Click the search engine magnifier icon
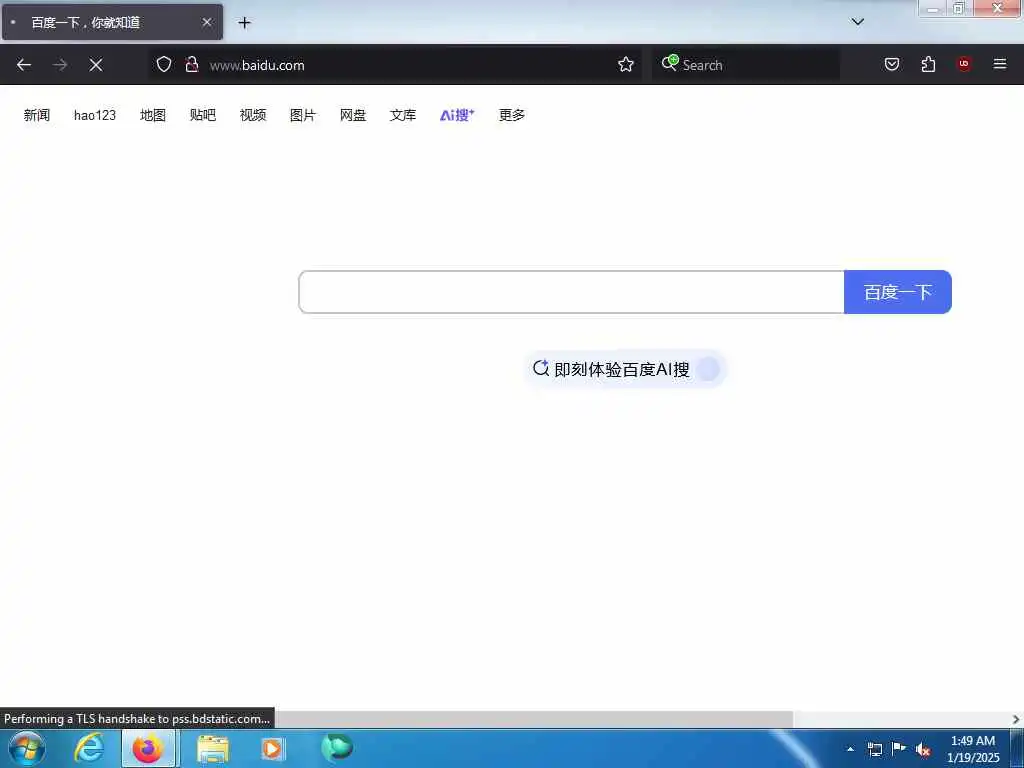Screen dimensions: 1024x768 [x=669, y=63]
